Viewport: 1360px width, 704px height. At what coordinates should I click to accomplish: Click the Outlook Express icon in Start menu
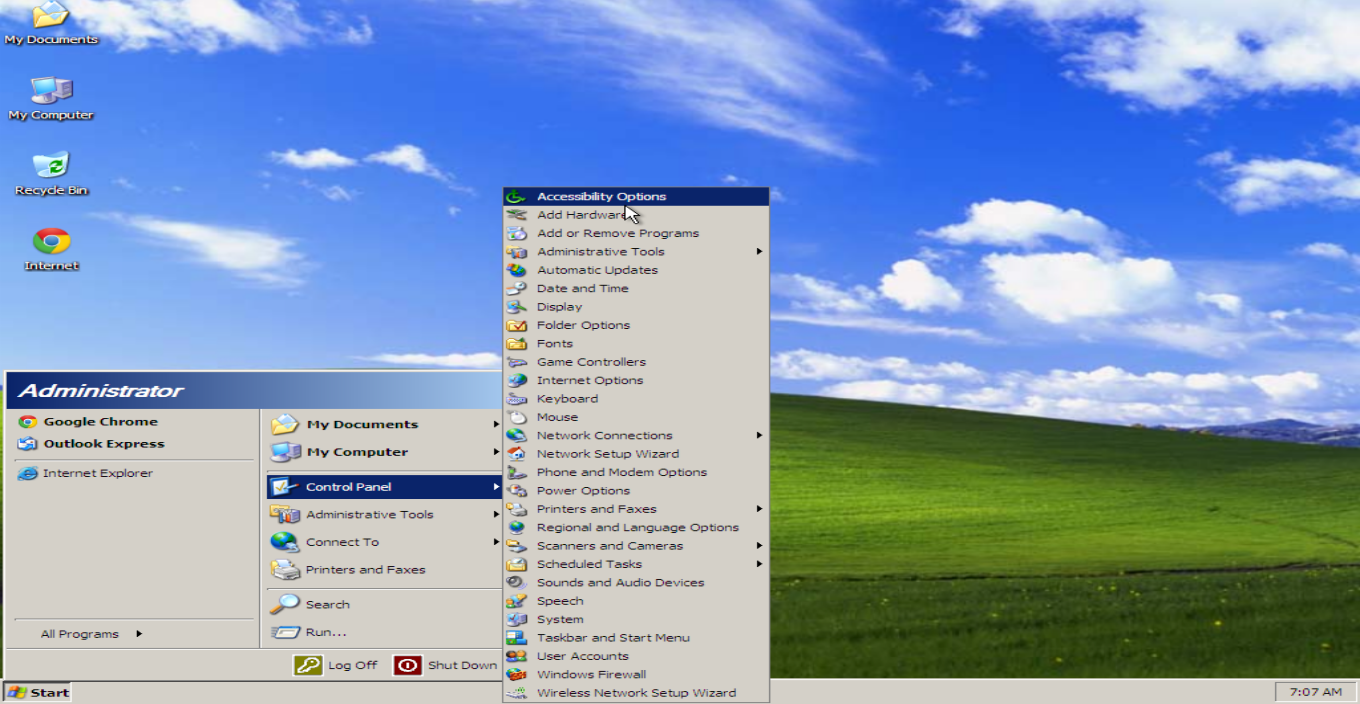(x=28, y=444)
